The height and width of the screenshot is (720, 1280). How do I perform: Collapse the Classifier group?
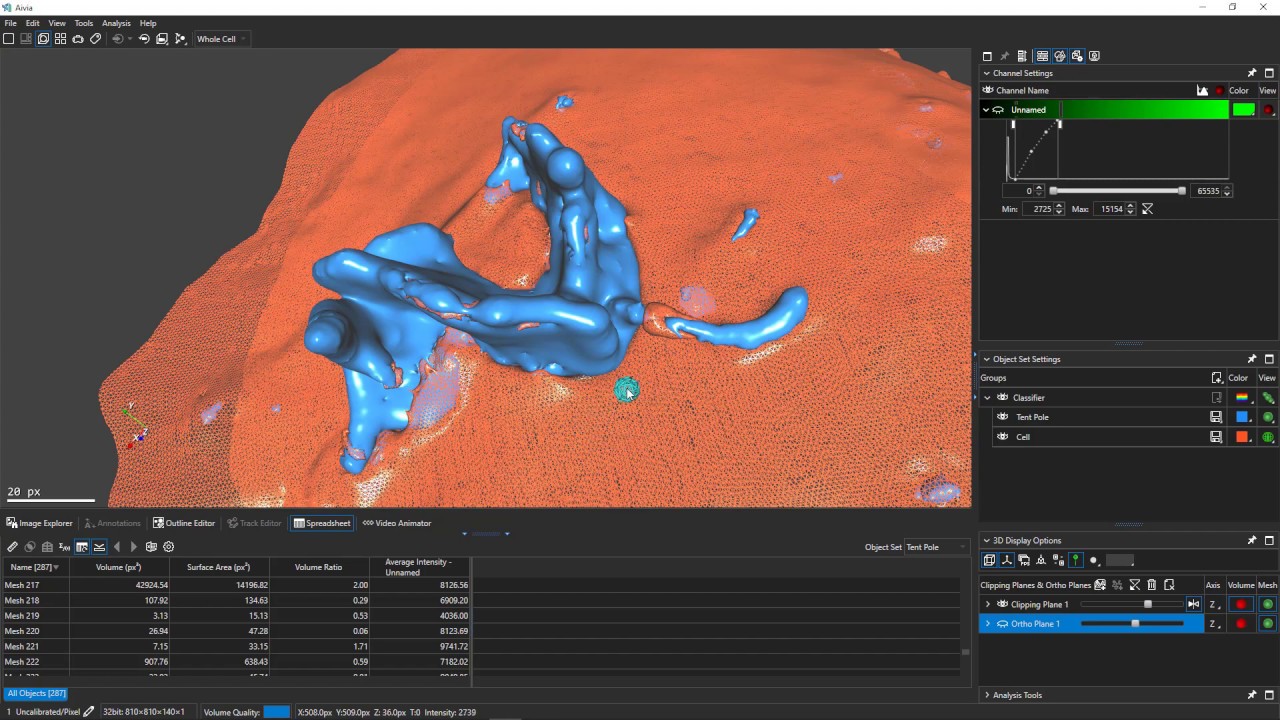pyautogui.click(x=987, y=397)
